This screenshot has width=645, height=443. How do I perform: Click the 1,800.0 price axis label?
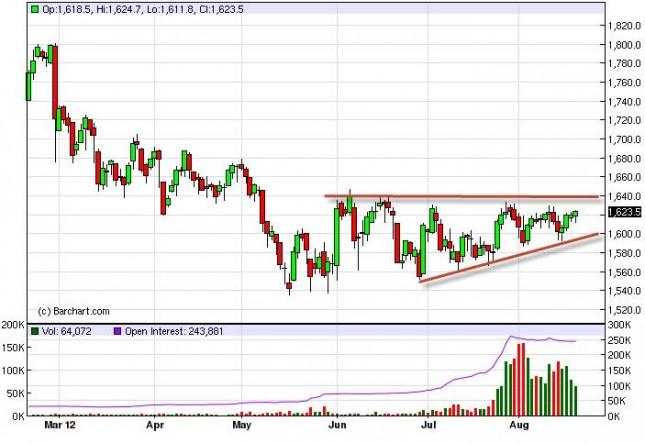(624, 45)
